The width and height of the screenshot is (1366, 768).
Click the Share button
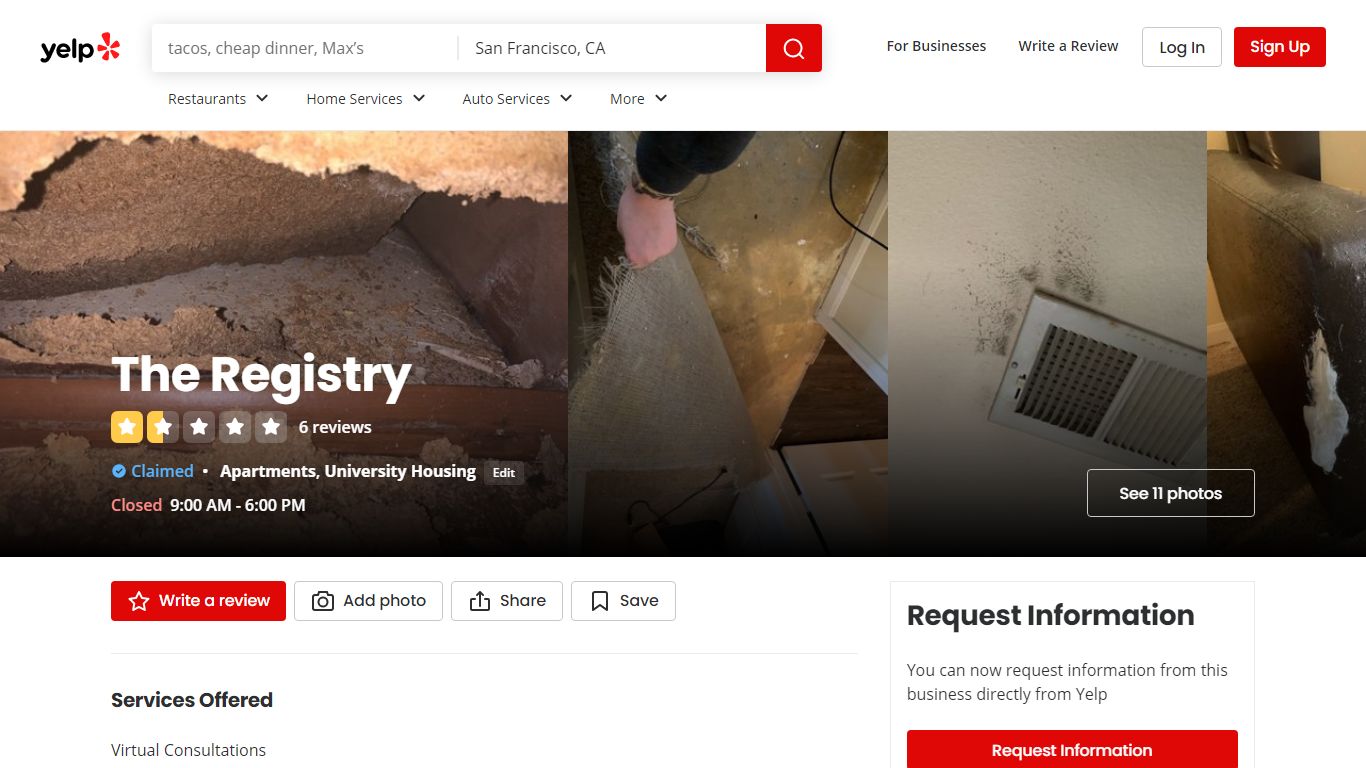[x=507, y=601]
